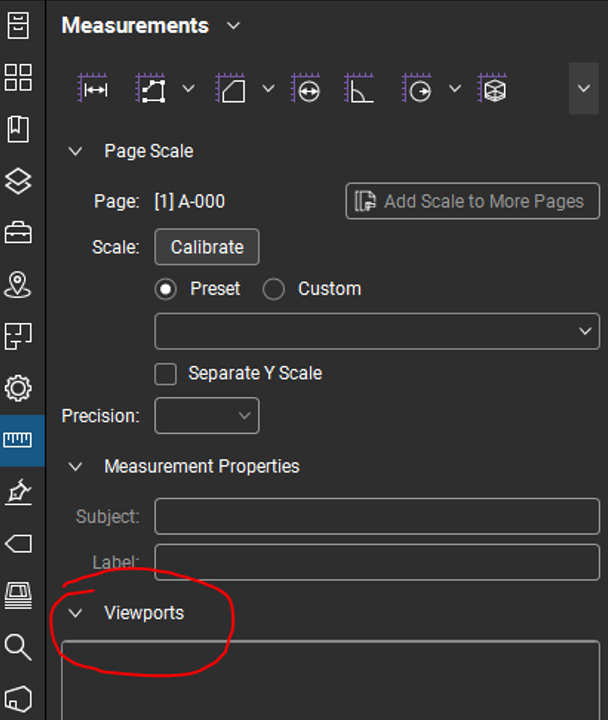Open the Precision dropdown
This screenshot has width=608, height=720.
[206, 415]
